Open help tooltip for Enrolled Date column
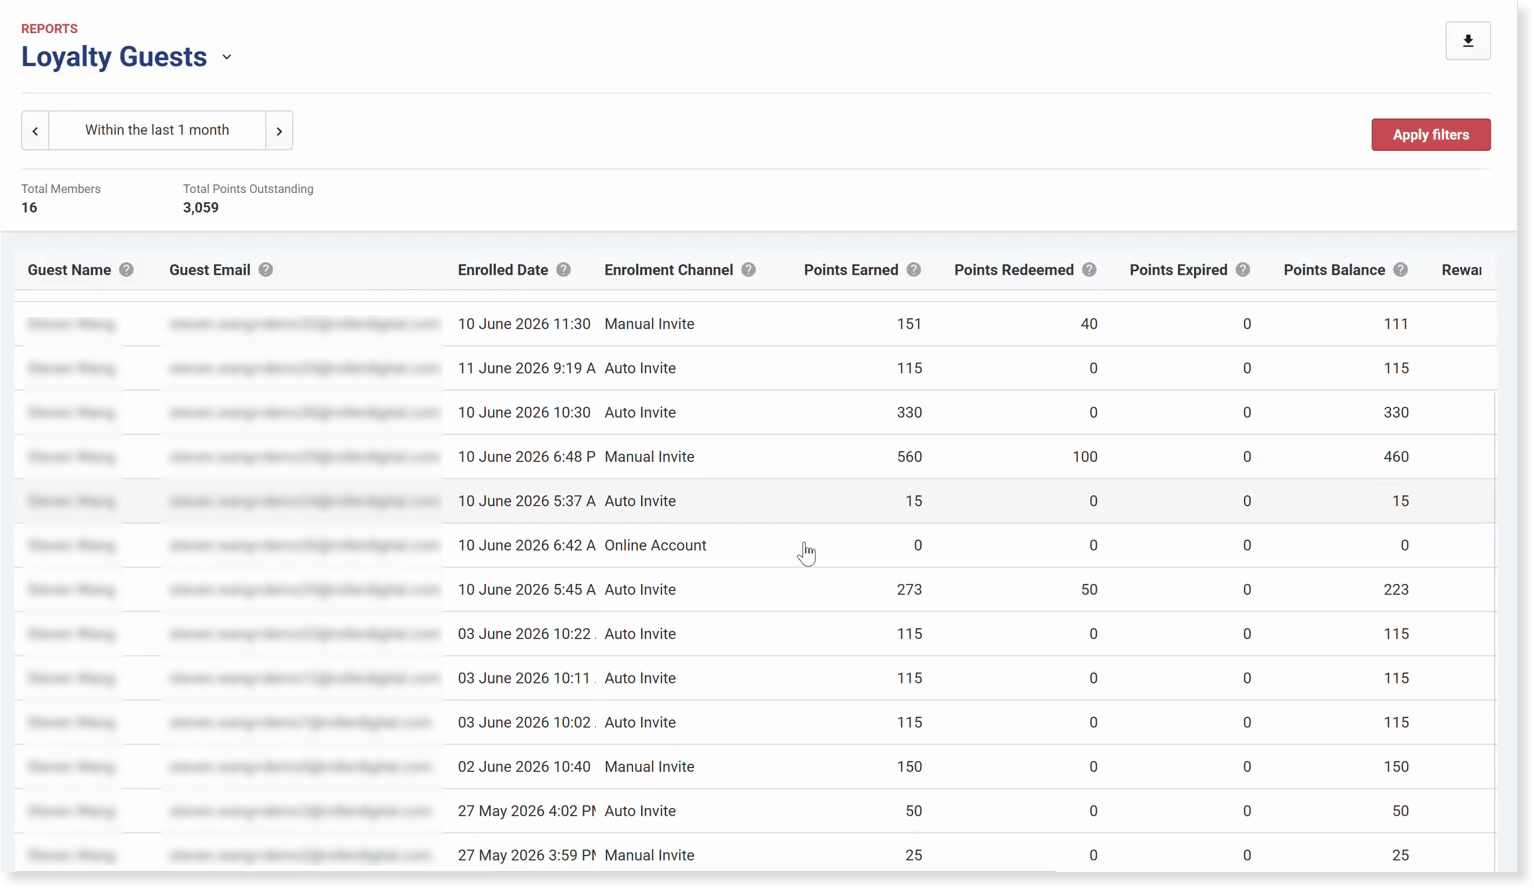 [x=563, y=270]
